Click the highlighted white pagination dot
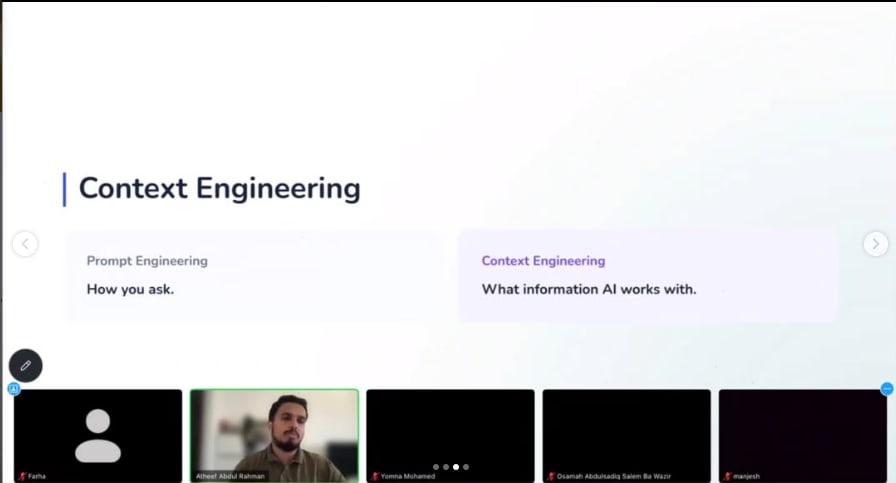Screen dimensions: 896x483 (x=456, y=467)
